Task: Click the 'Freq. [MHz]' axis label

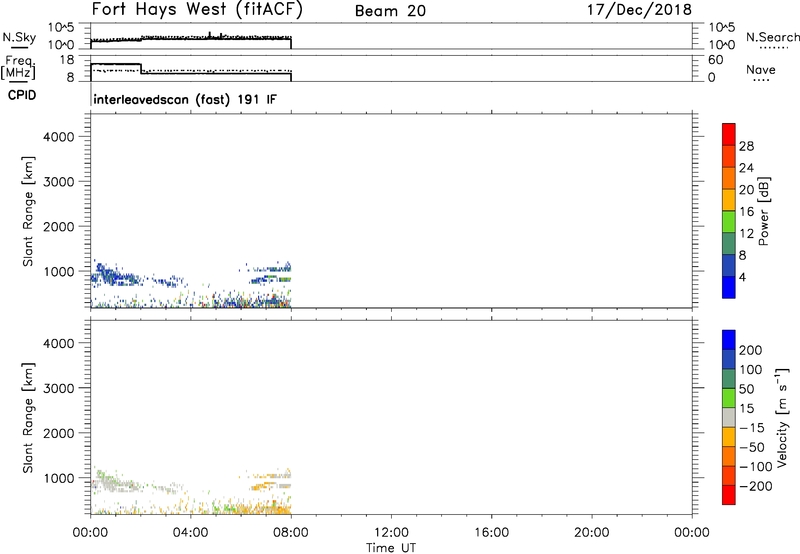Action: coord(18,67)
